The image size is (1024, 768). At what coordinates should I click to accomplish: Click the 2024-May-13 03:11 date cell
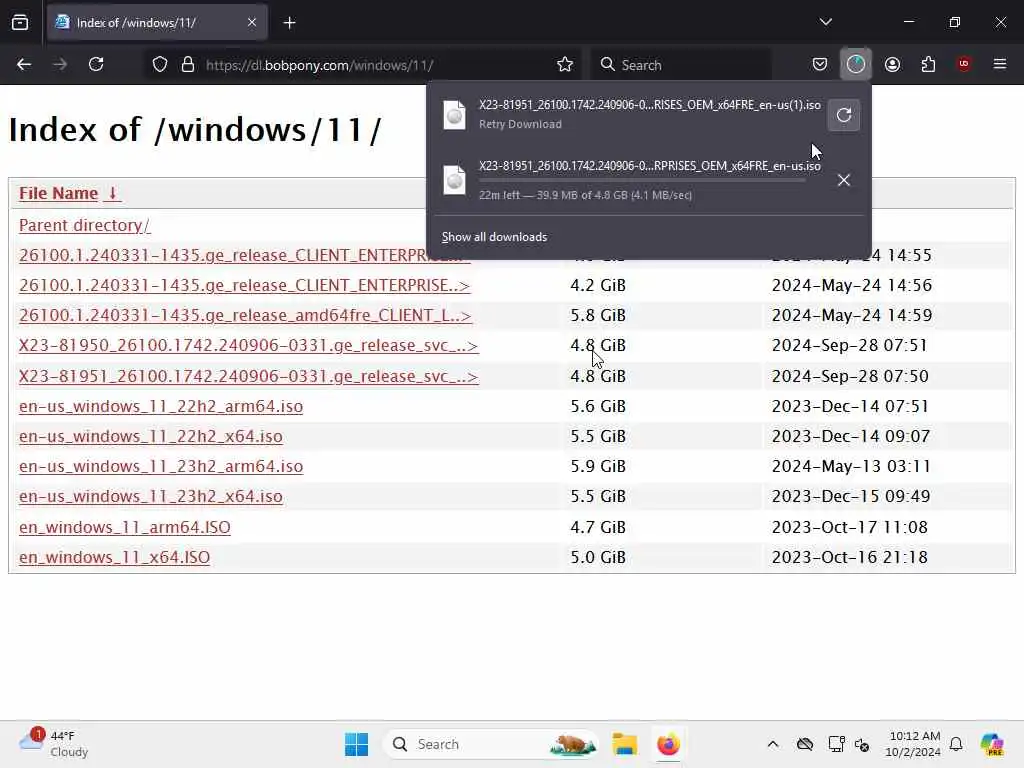[x=851, y=466]
